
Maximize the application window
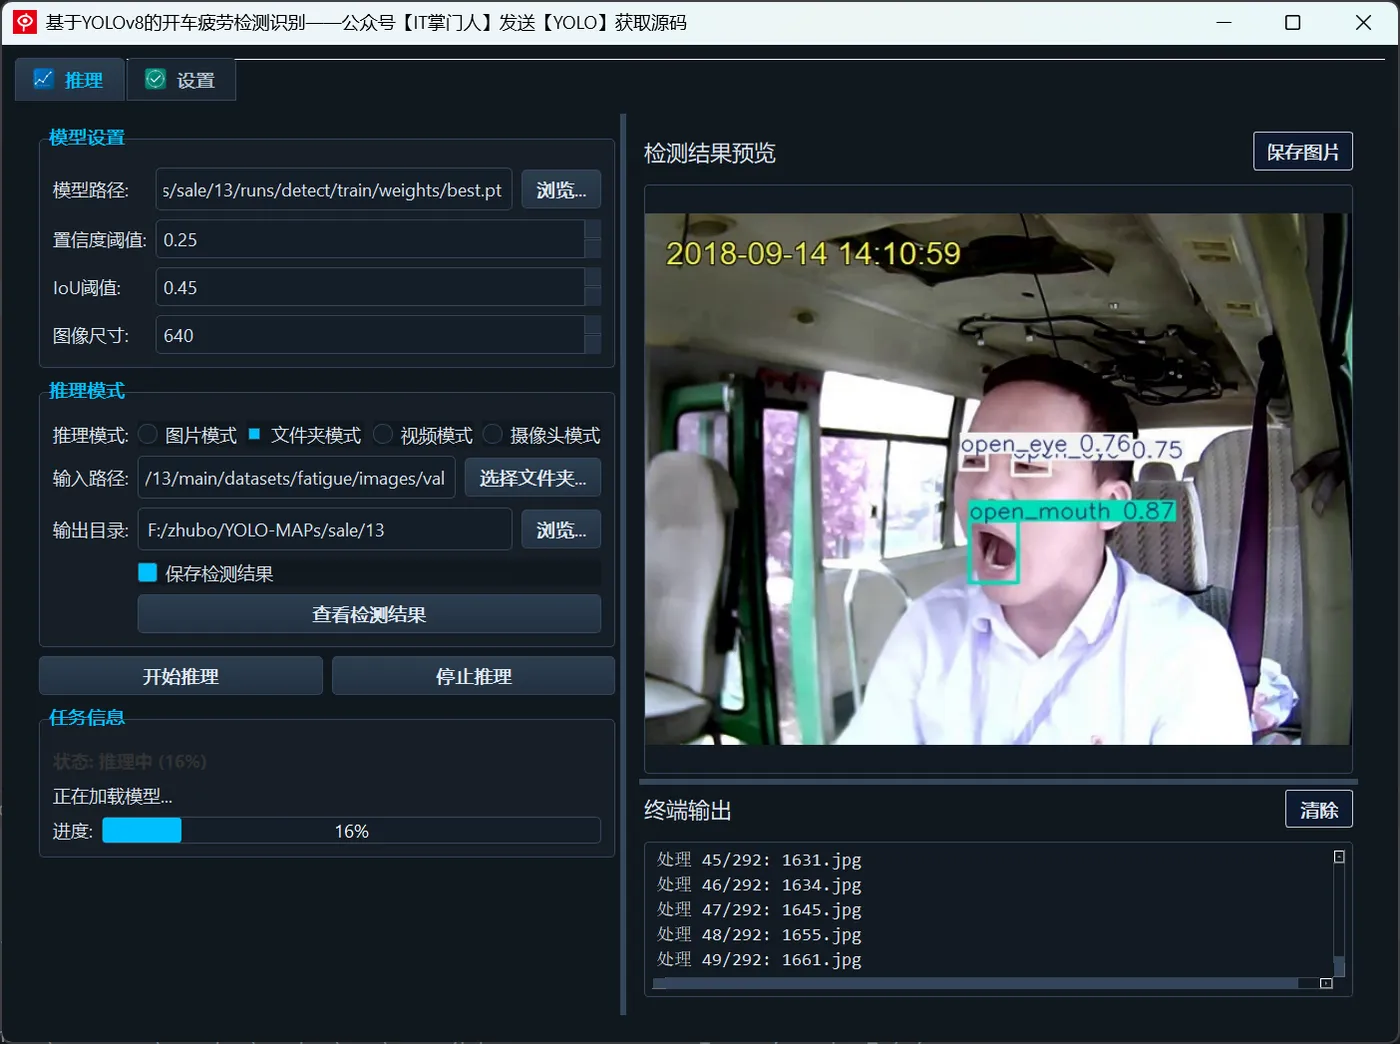1293,22
